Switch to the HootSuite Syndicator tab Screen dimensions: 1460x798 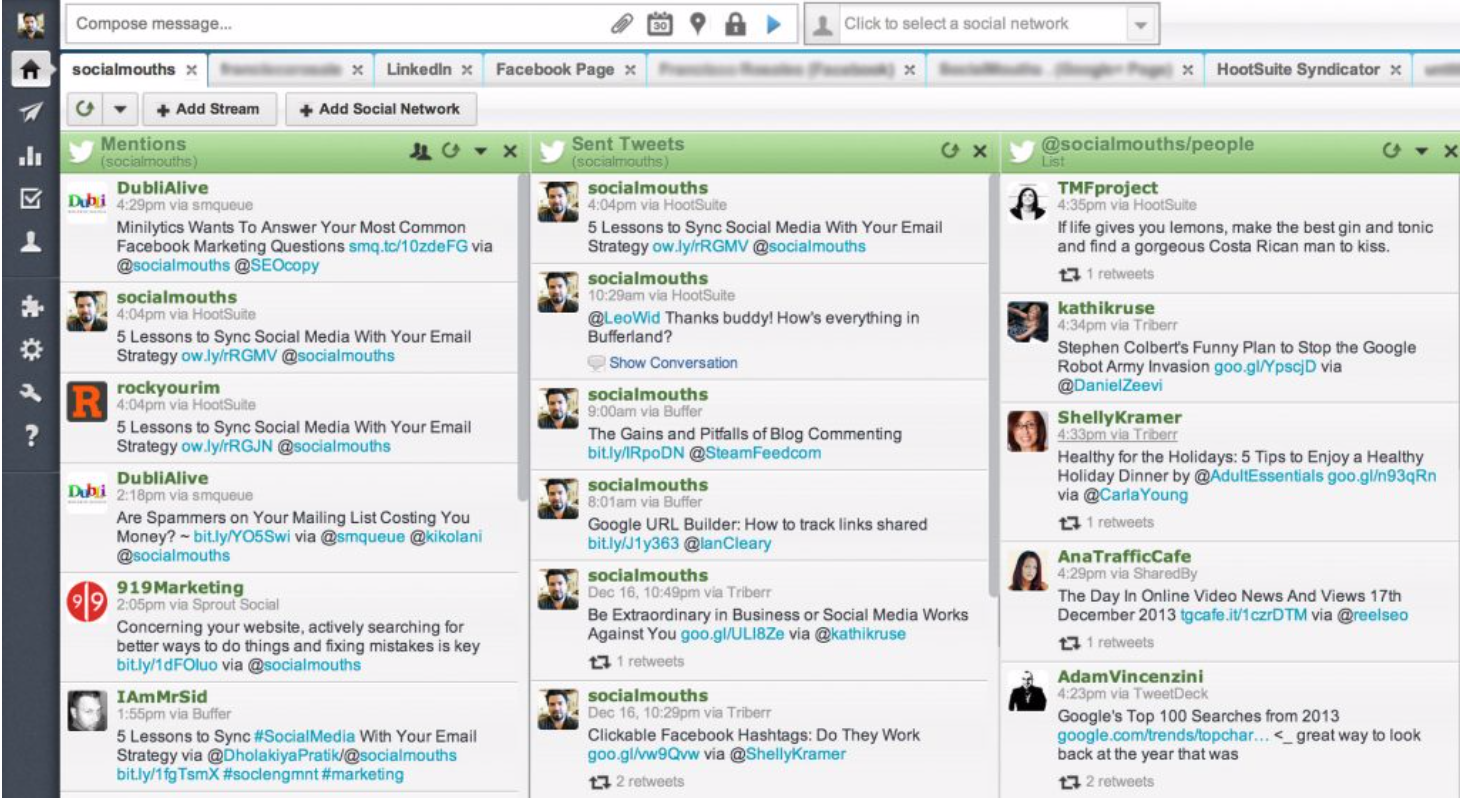pyautogui.click(x=1298, y=70)
